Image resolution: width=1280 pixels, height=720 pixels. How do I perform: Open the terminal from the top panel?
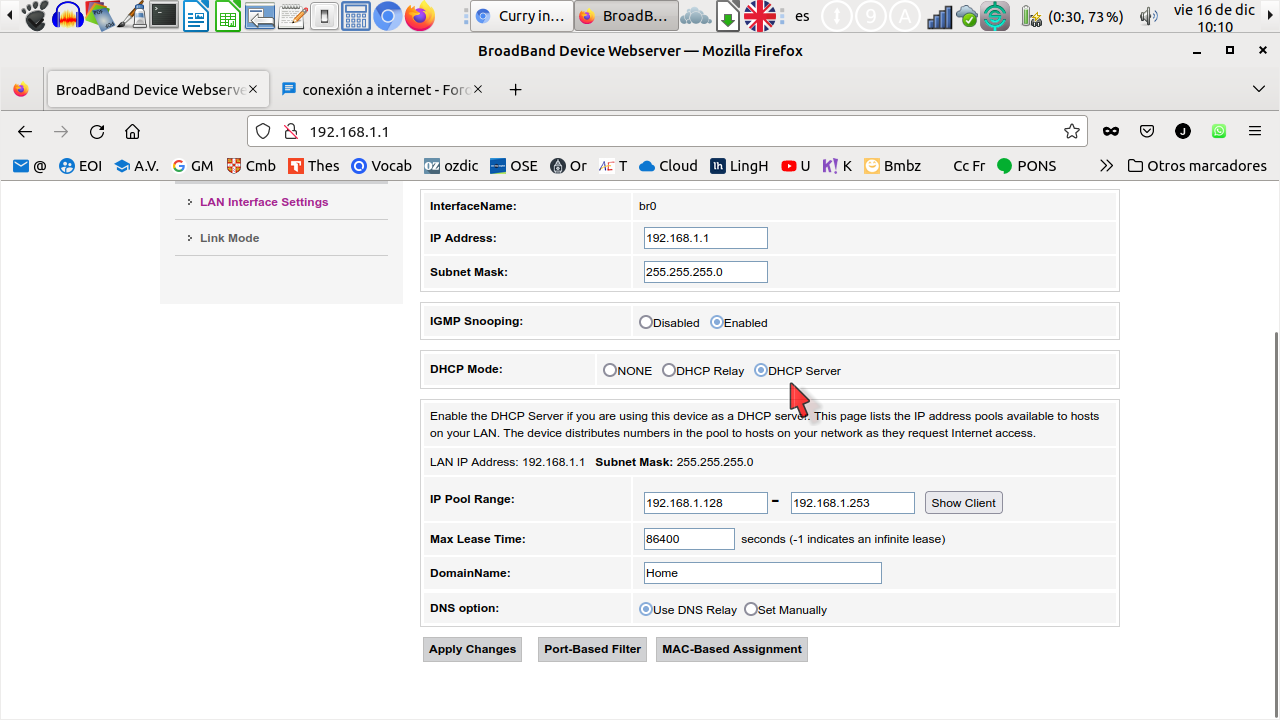coord(164,16)
